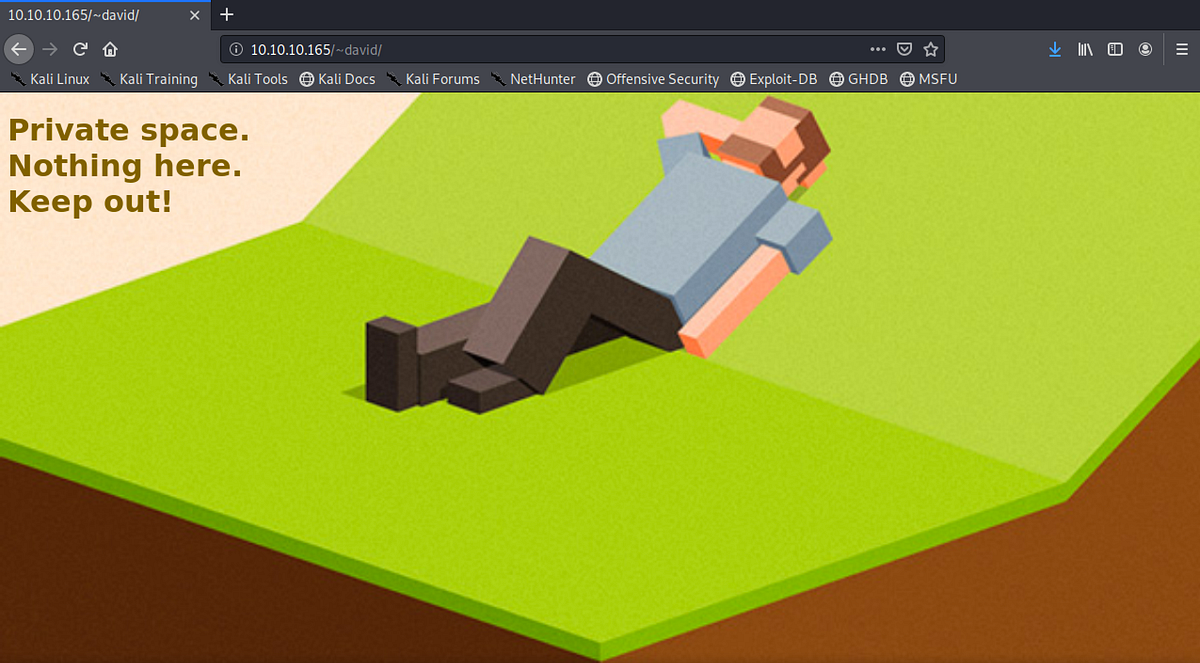Click the site information padlock icon
The image size is (1200, 663).
coord(234,48)
